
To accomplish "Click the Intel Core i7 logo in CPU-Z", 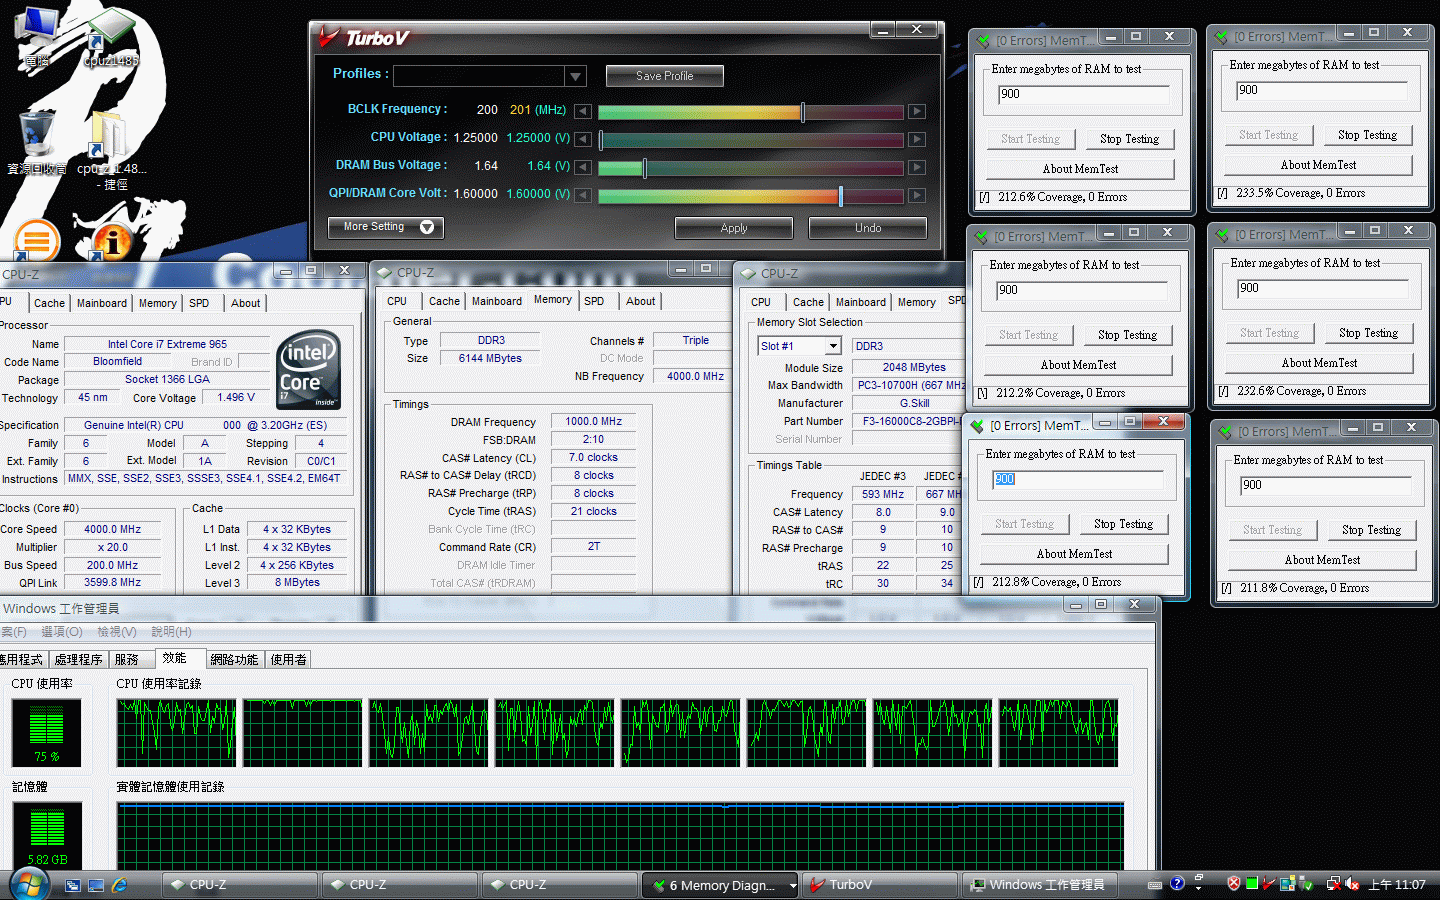I will (x=309, y=369).
